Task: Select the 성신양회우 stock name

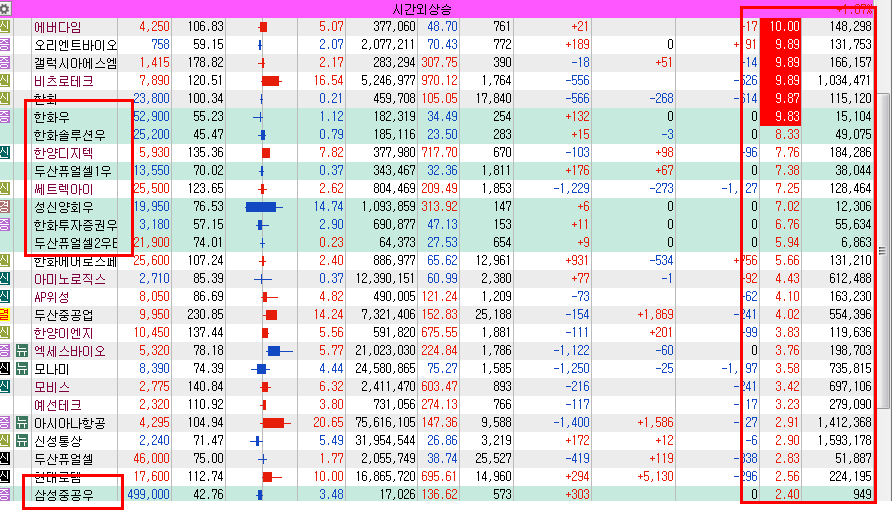Action: tap(63, 207)
